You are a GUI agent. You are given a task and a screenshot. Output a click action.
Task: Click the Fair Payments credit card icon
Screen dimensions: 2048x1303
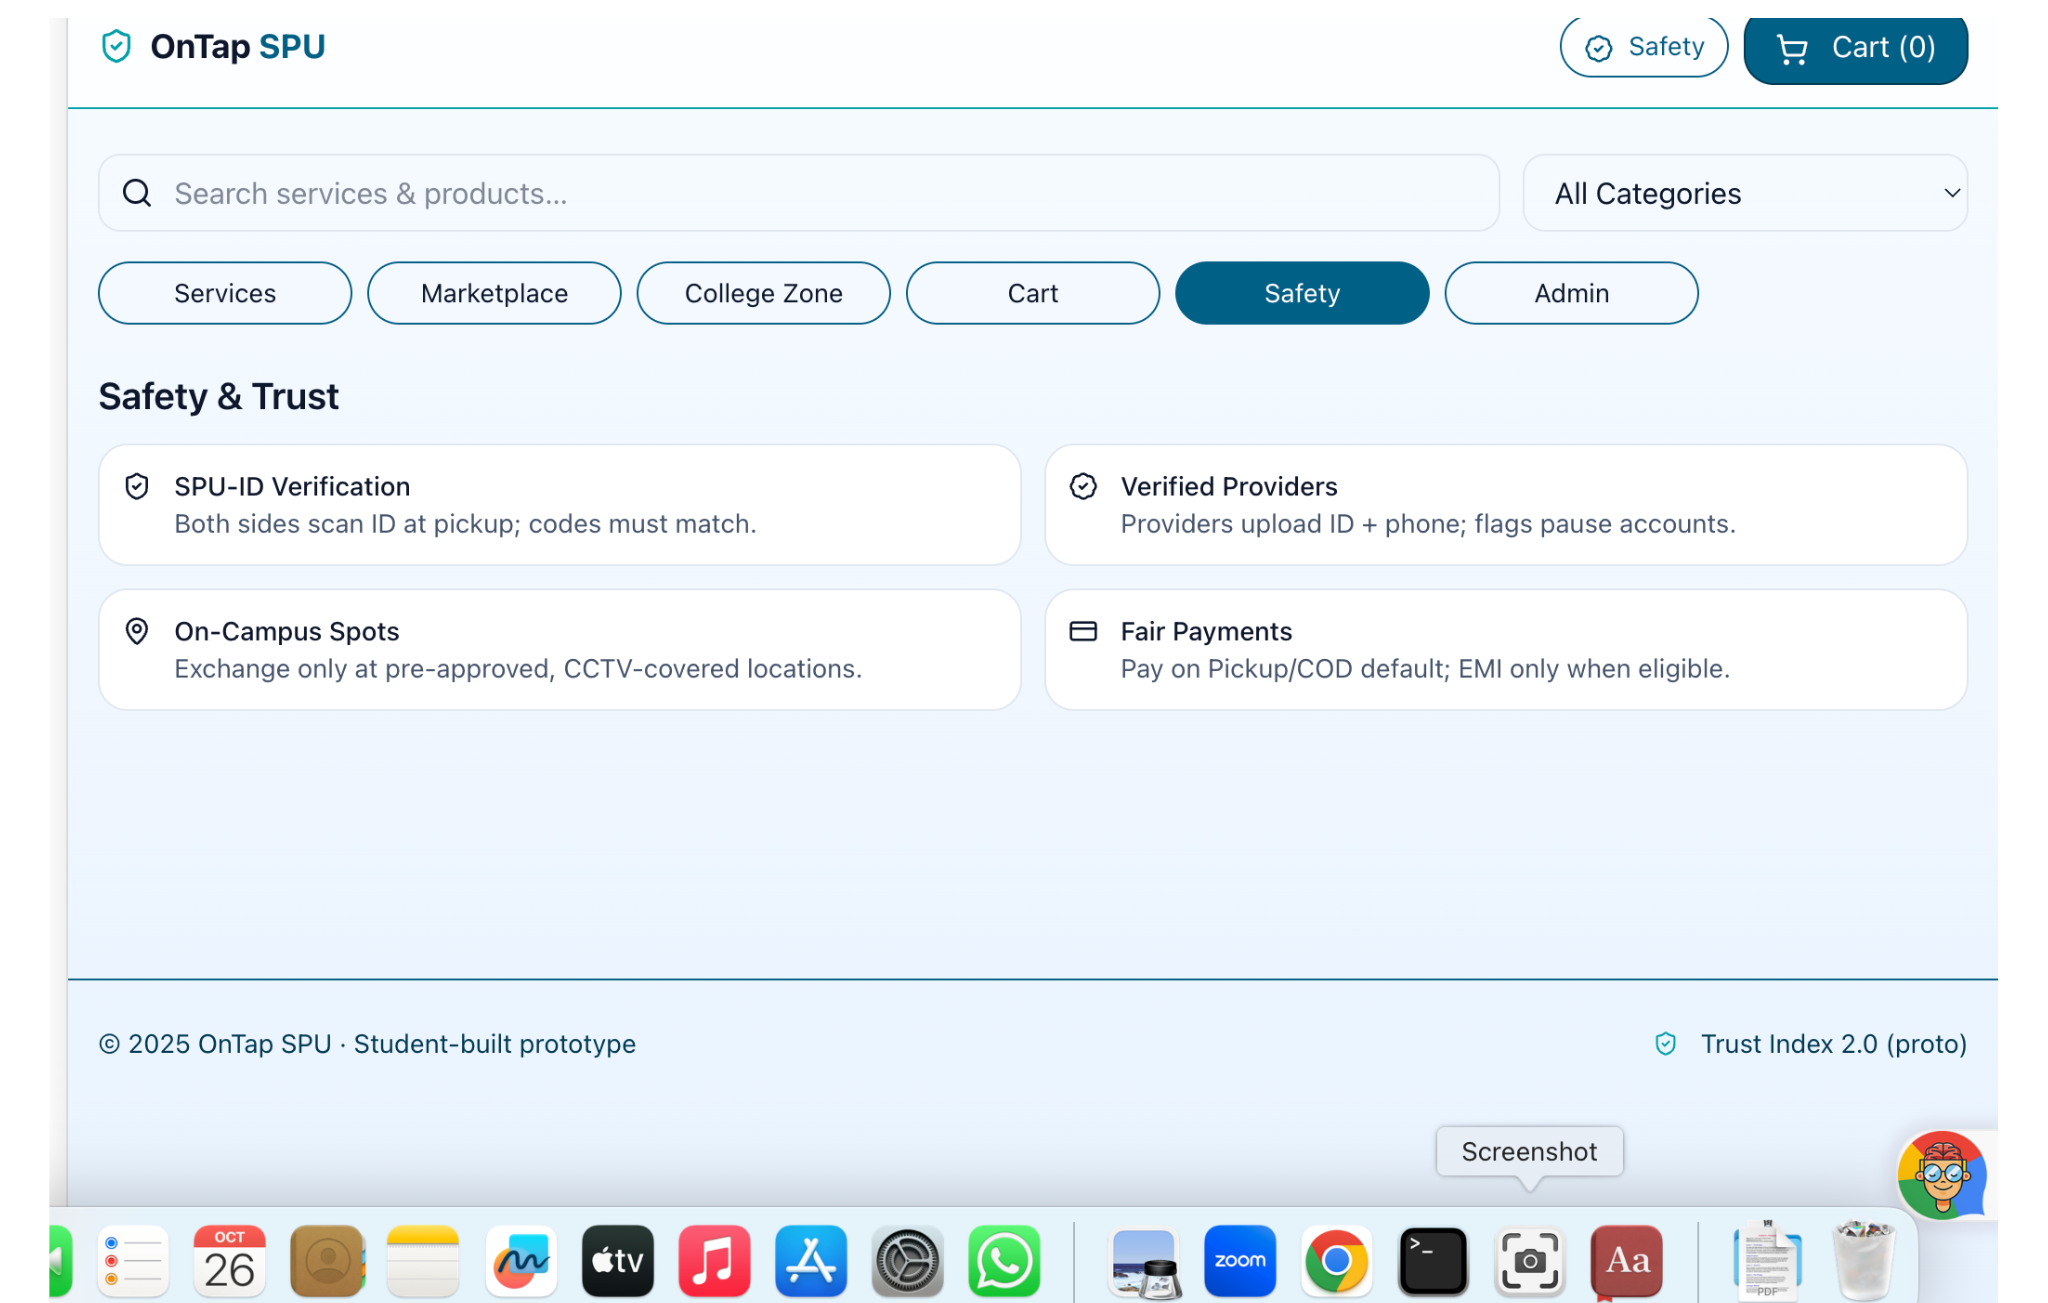coord(1083,631)
